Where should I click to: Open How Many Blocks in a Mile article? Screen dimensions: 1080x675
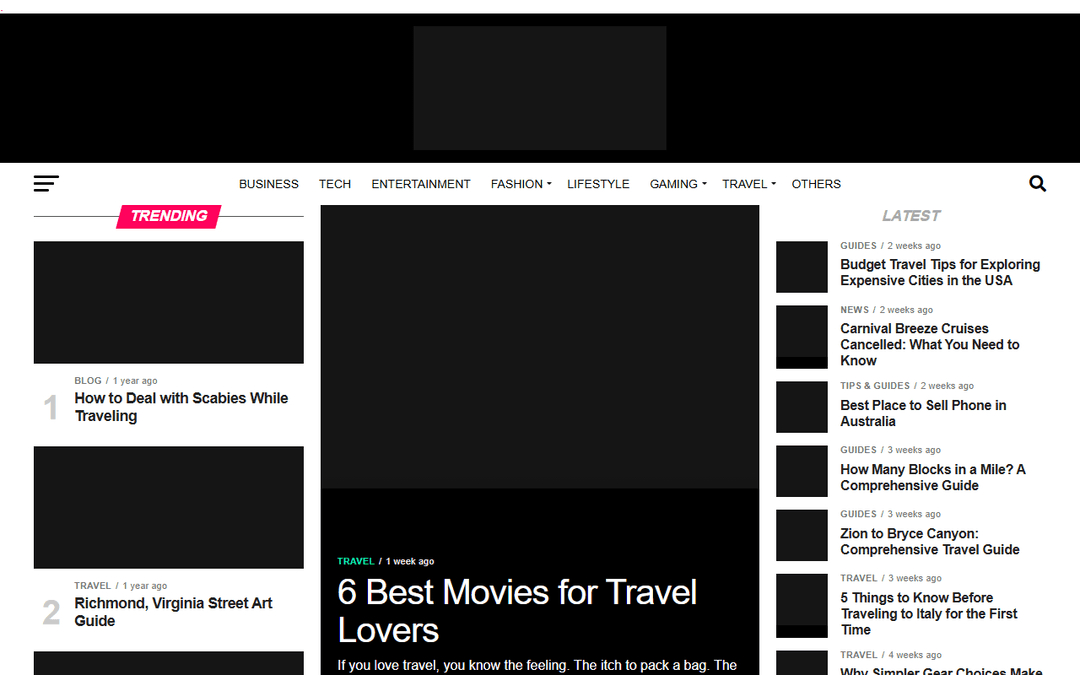tap(933, 477)
